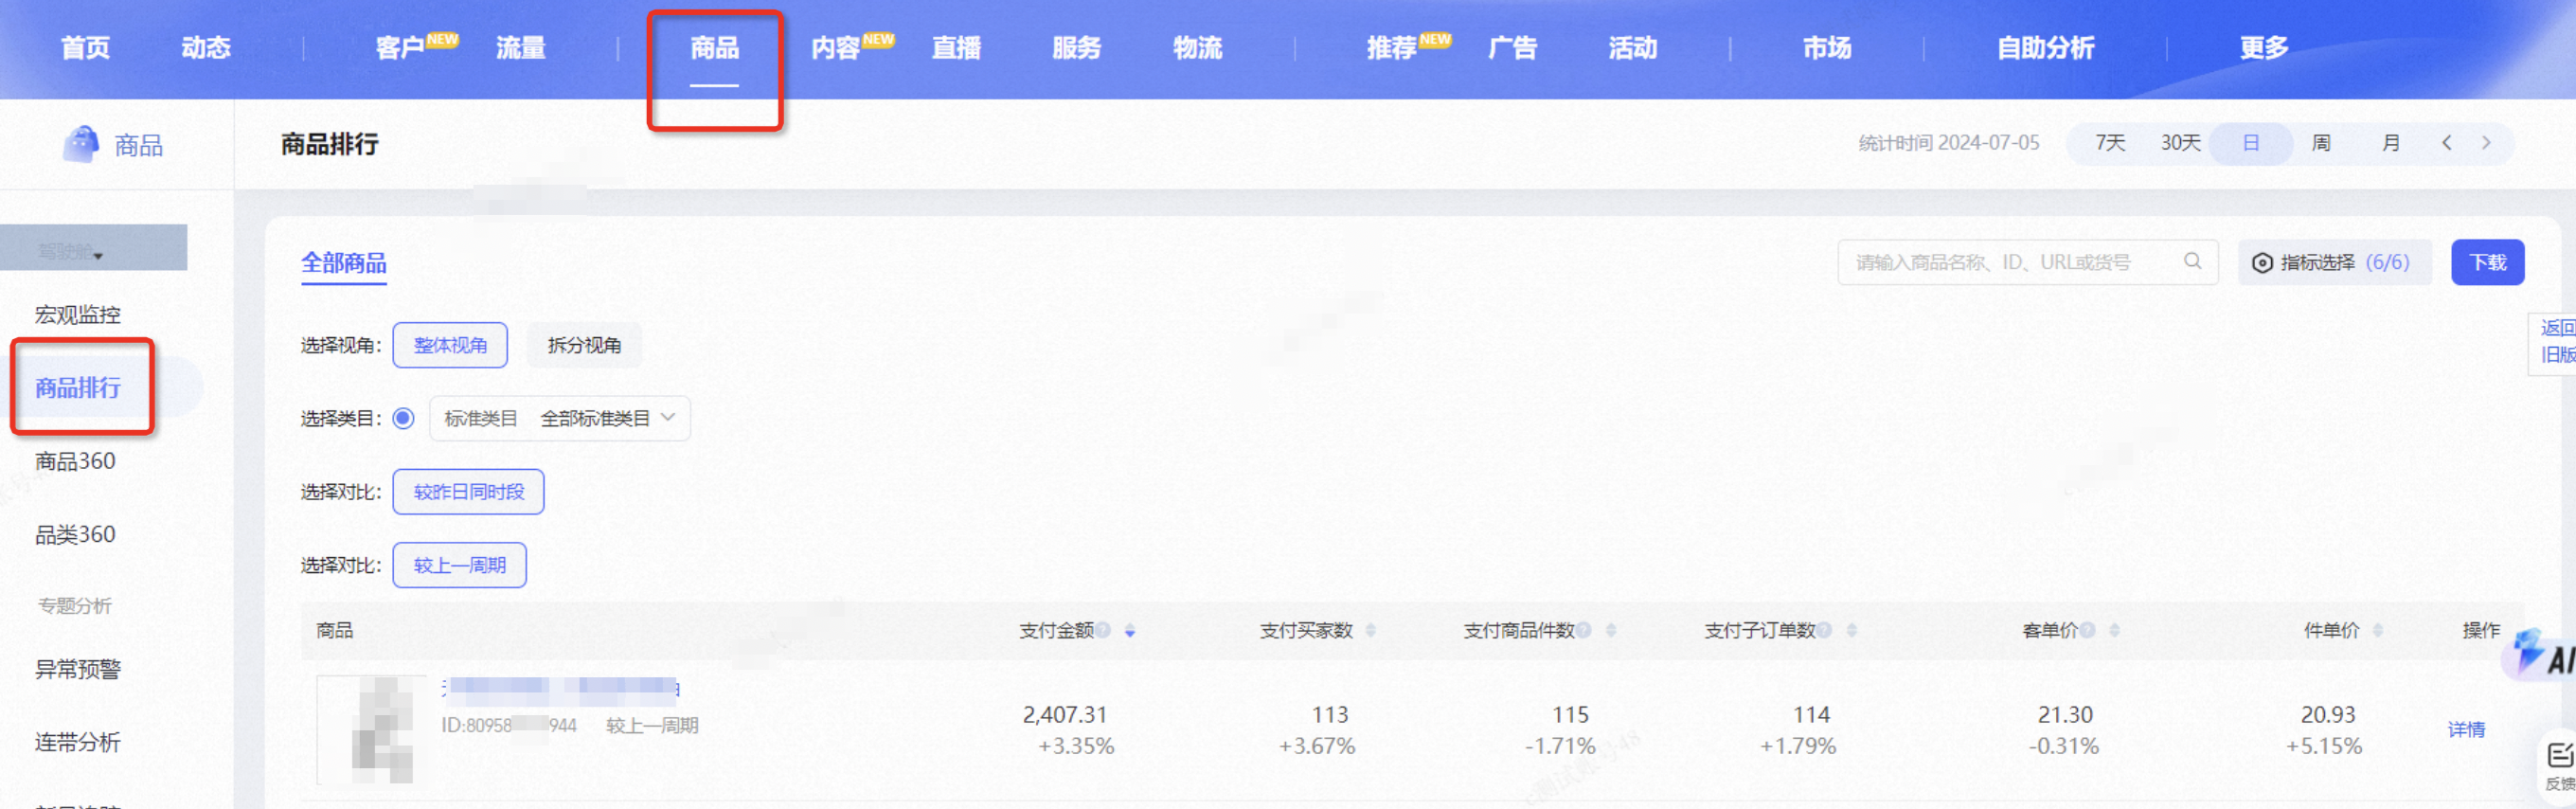The height and width of the screenshot is (809, 2576).
Task: Open 市场 in top navigation
Action: (x=1827, y=47)
